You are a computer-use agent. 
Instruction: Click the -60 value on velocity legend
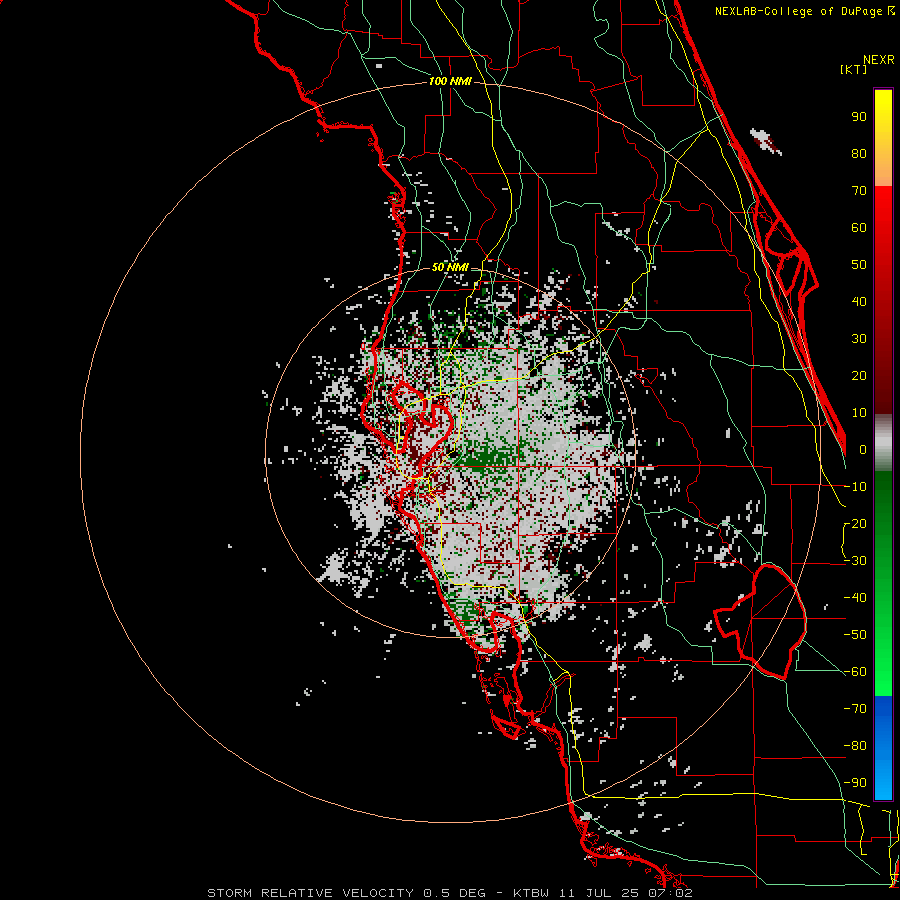[x=855, y=672]
